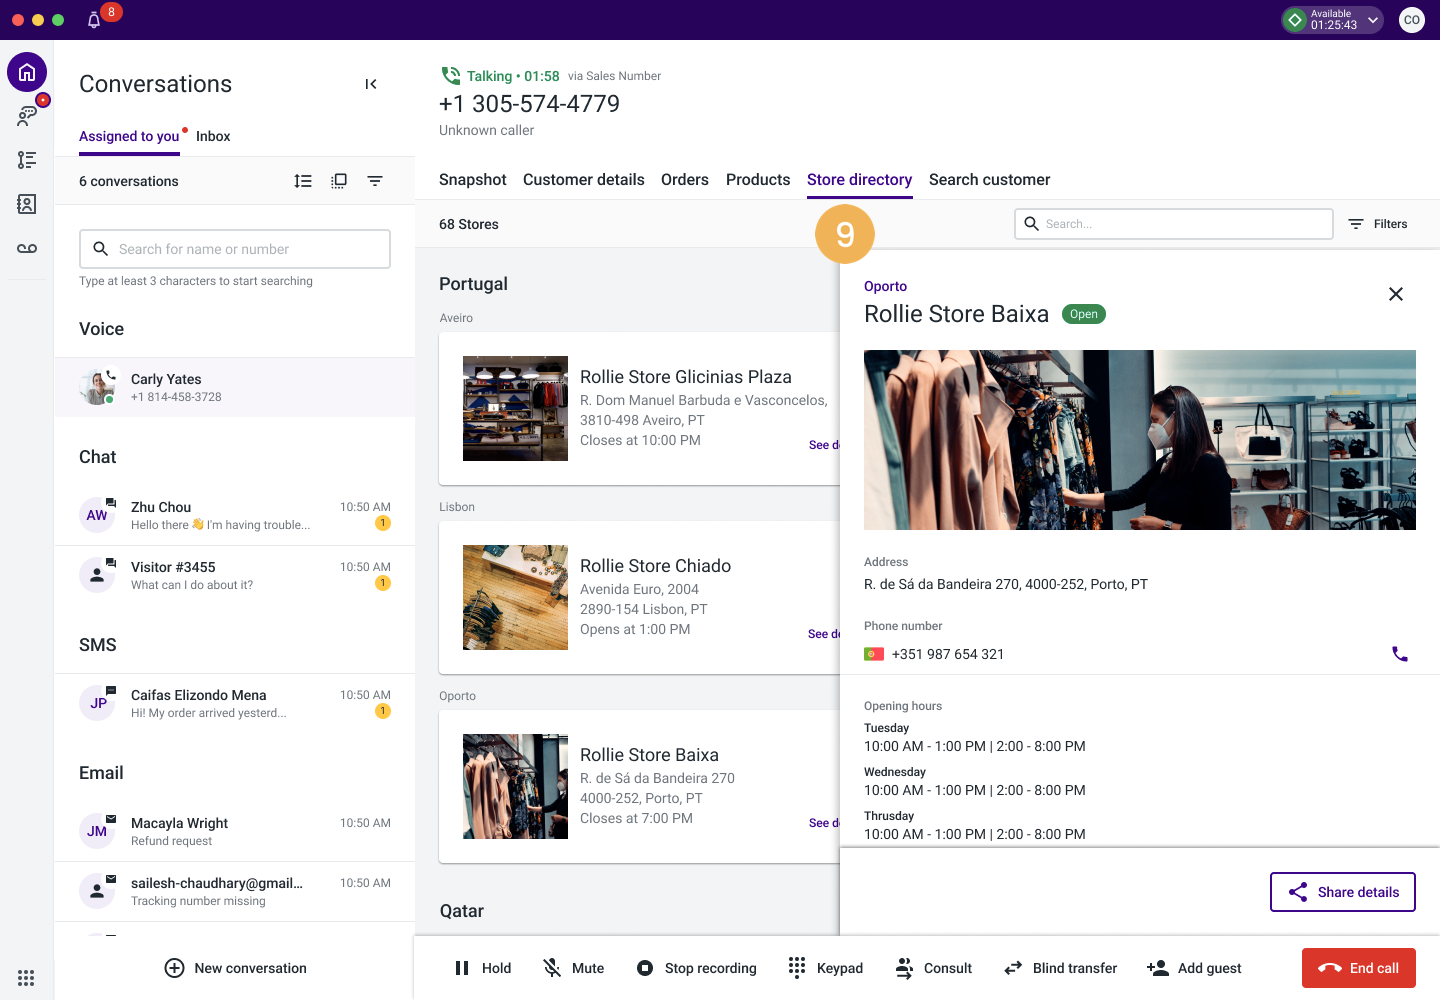Collapse the Conversations panel
The width and height of the screenshot is (1440, 1000).
pos(371,84)
